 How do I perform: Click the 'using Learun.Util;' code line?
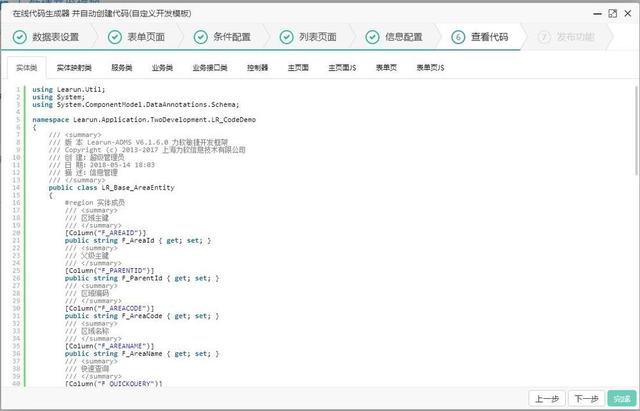pos(69,89)
